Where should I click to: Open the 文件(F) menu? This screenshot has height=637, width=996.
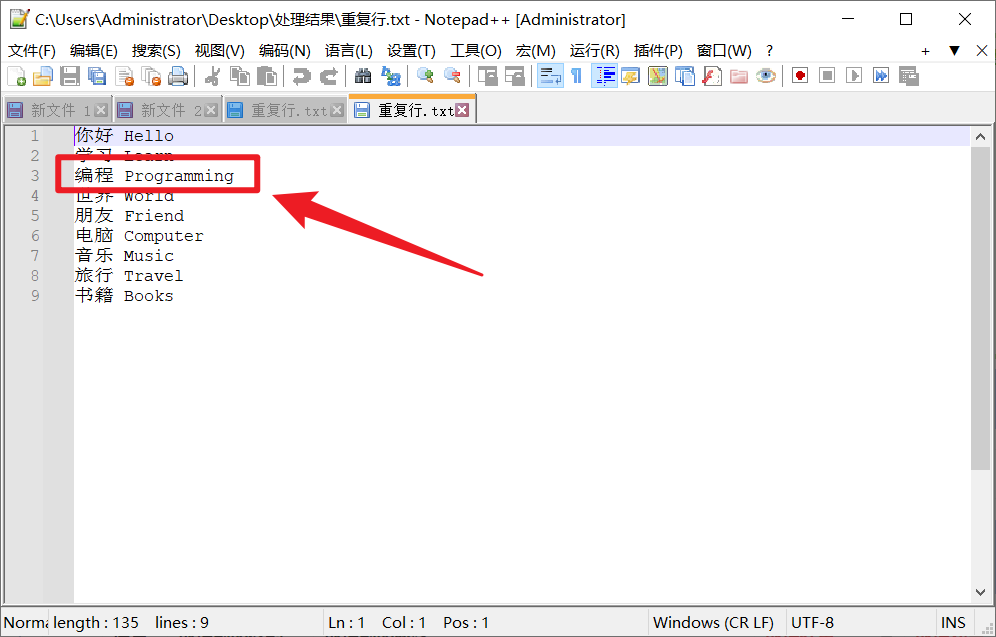point(32,51)
